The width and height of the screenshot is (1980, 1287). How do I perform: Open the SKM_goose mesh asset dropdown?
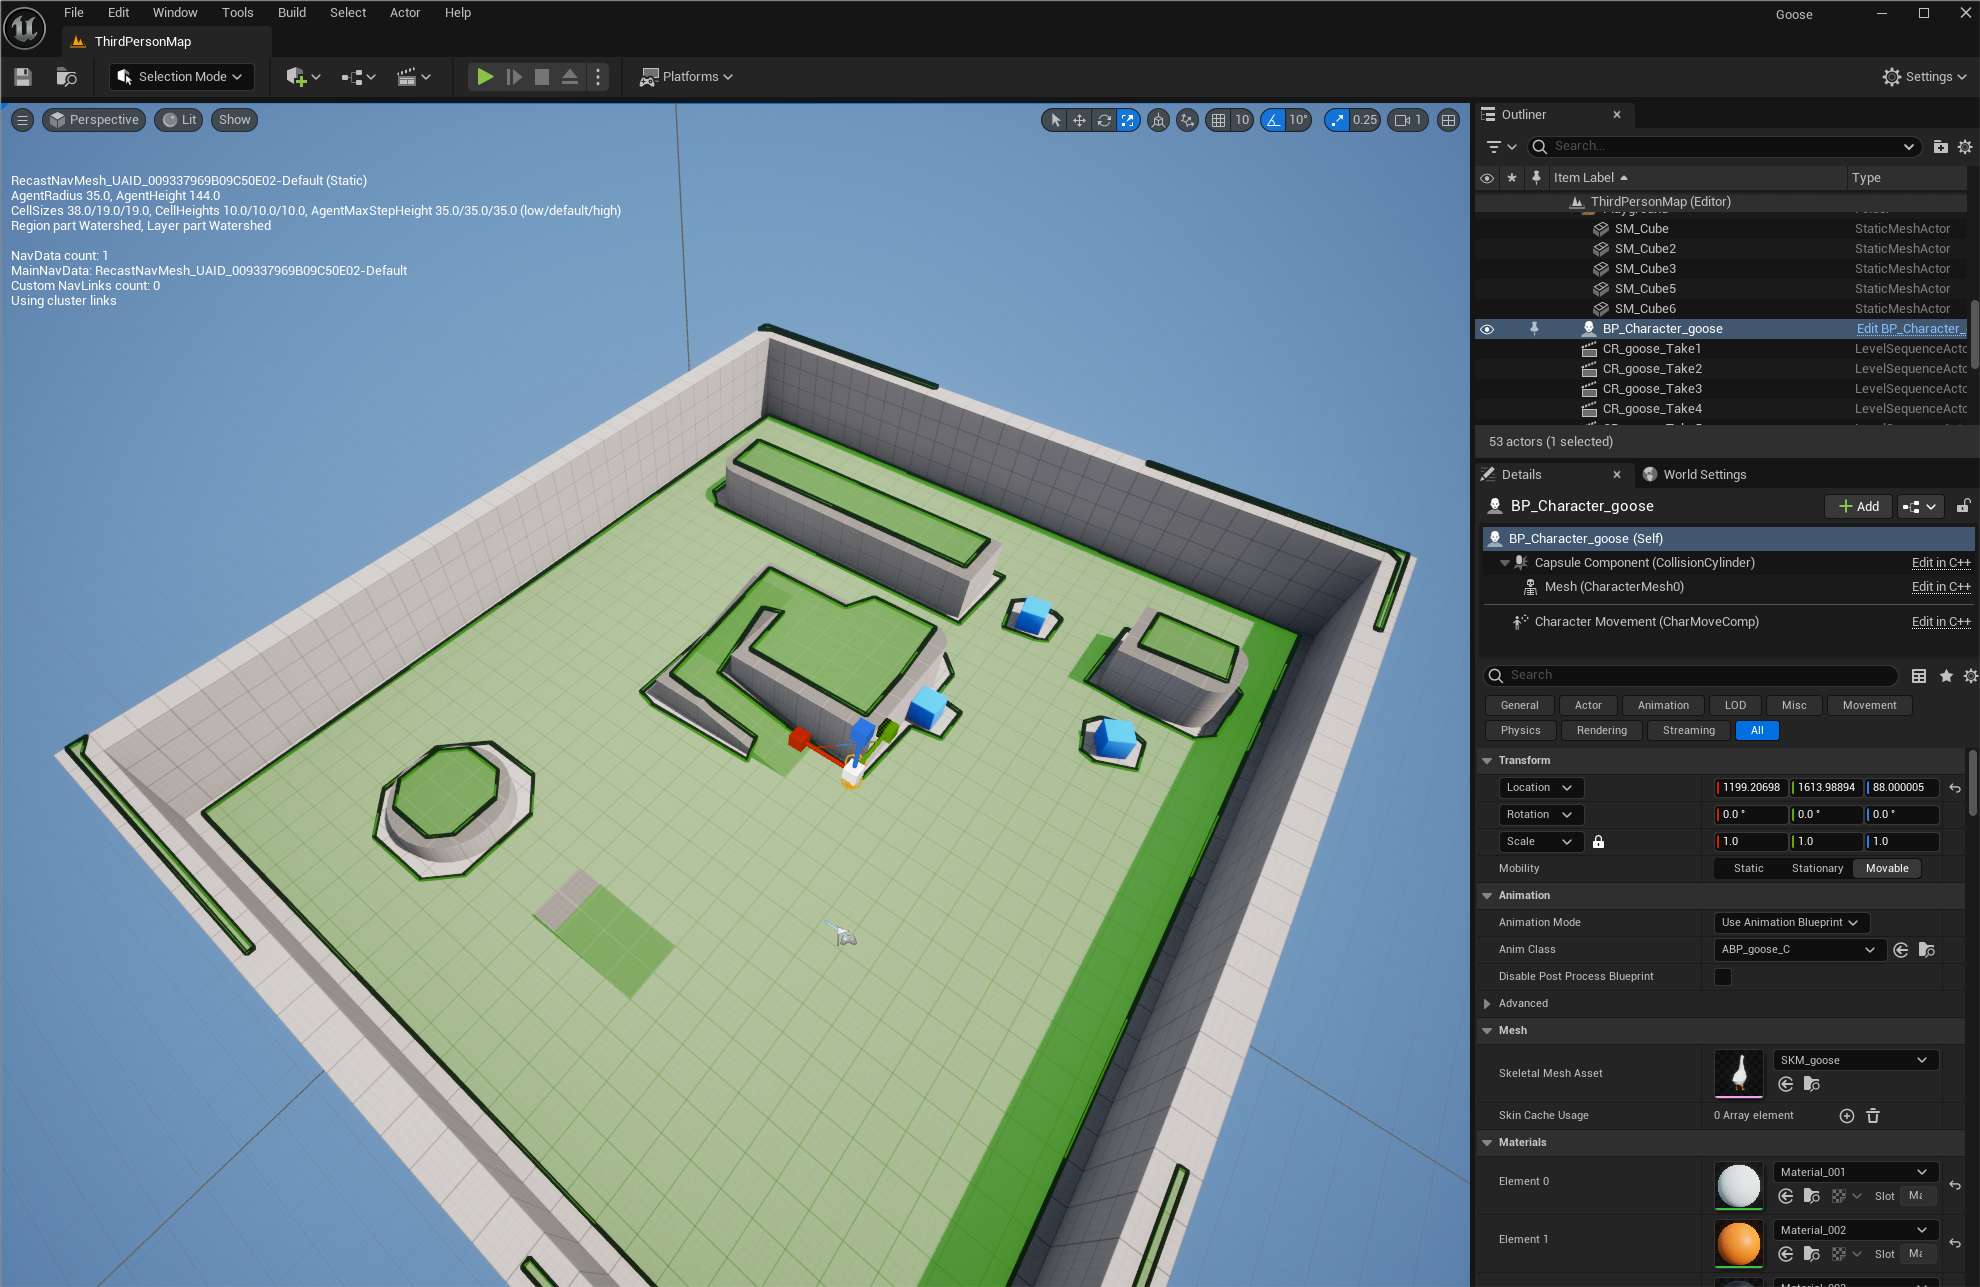(x=1856, y=1061)
